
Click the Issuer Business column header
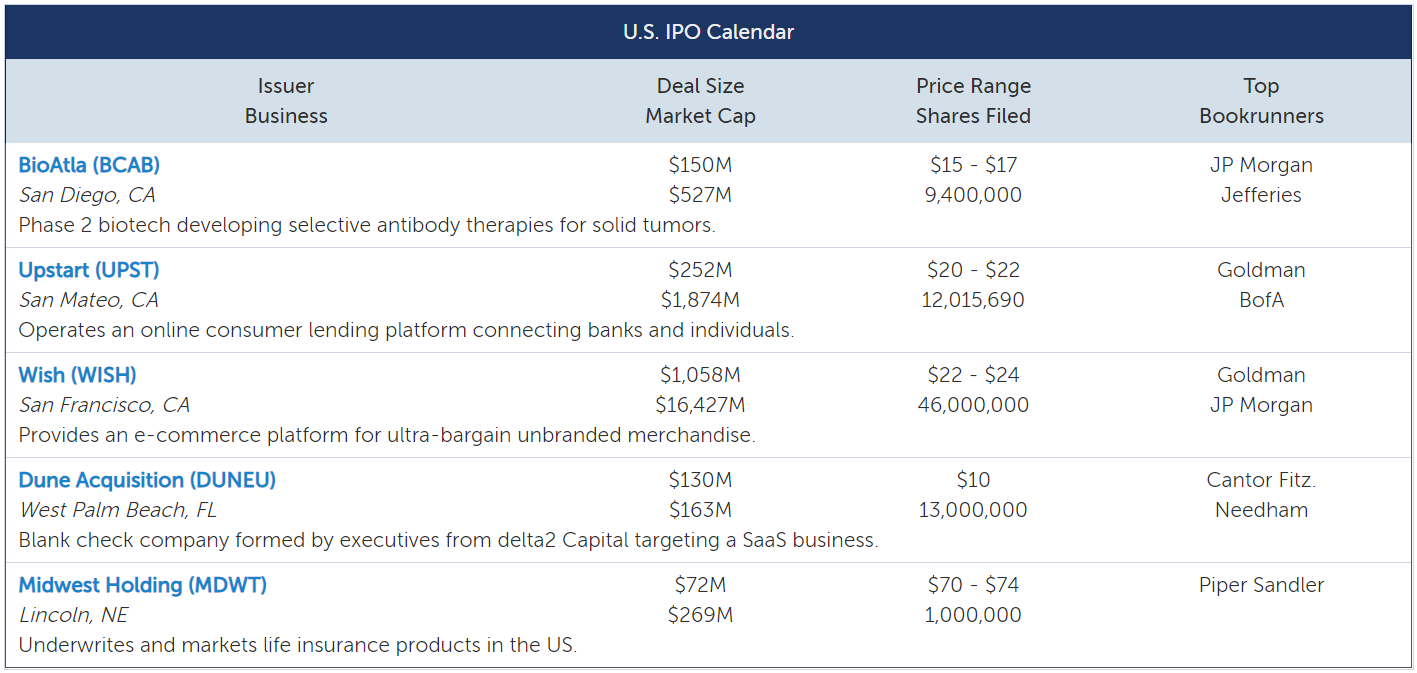pos(286,101)
